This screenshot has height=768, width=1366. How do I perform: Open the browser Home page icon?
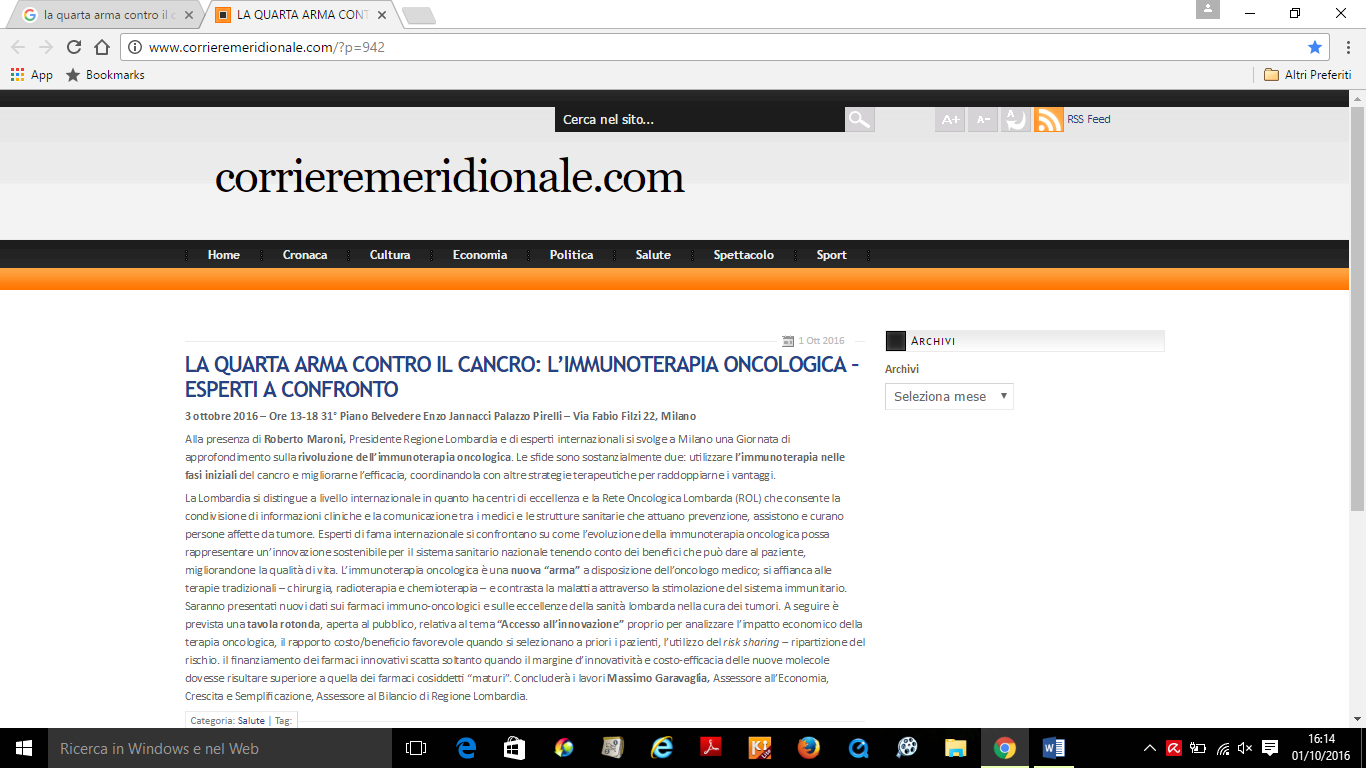pos(101,47)
